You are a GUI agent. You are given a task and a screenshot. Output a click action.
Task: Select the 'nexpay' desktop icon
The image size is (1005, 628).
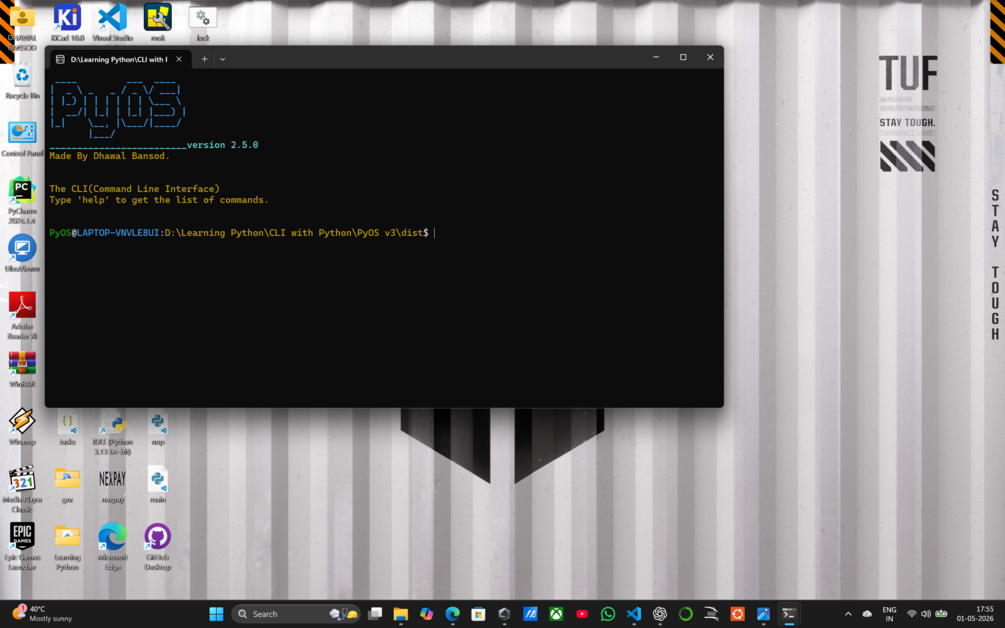click(x=112, y=485)
